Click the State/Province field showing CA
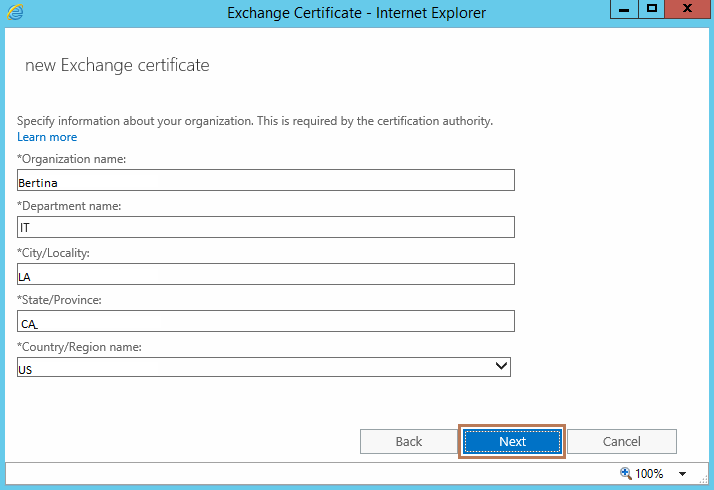This screenshot has width=714, height=490. (x=266, y=321)
